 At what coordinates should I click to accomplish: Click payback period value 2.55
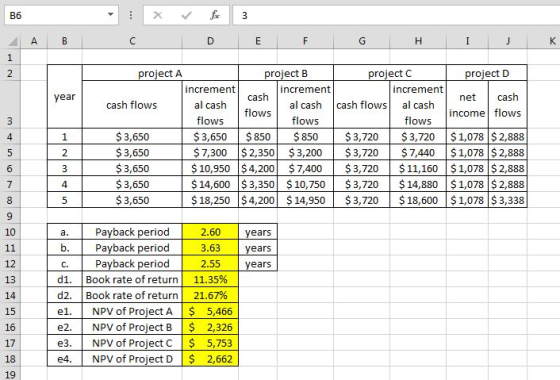pyautogui.click(x=210, y=264)
